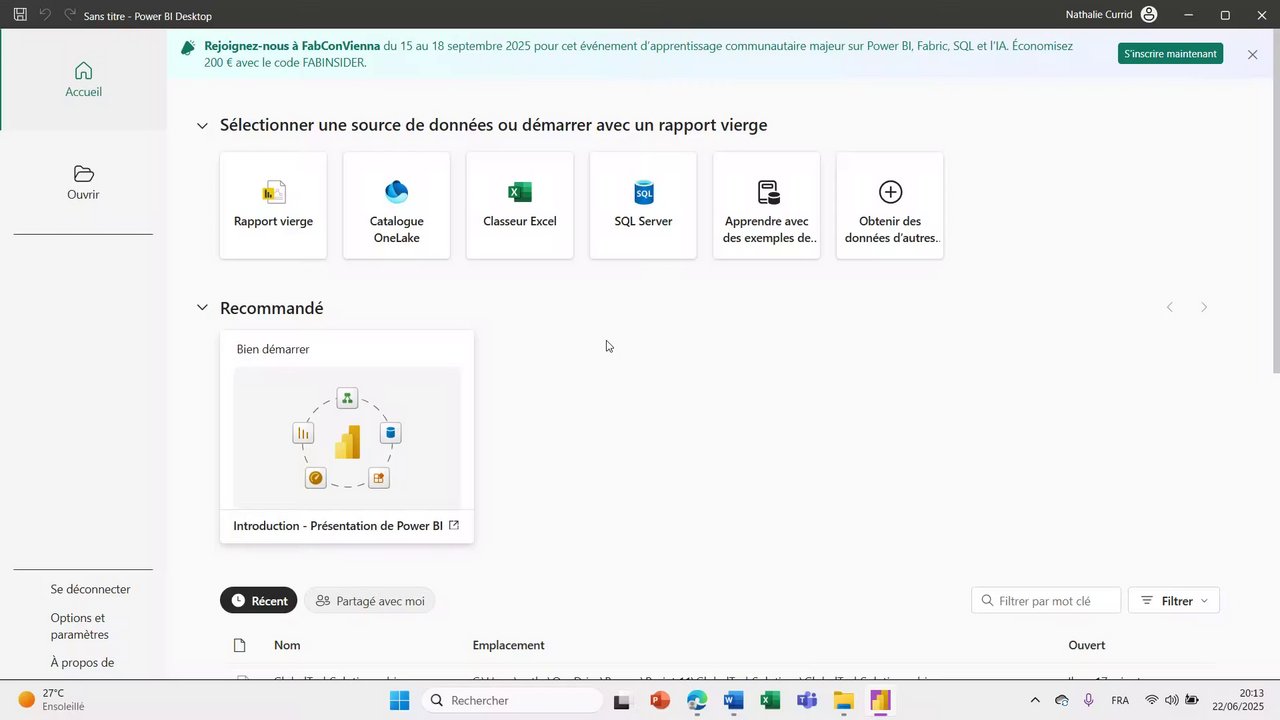Screen dimensions: 1280x720
Task: Open Bien démarrer illustration thumbnail
Action: click(x=347, y=437)
